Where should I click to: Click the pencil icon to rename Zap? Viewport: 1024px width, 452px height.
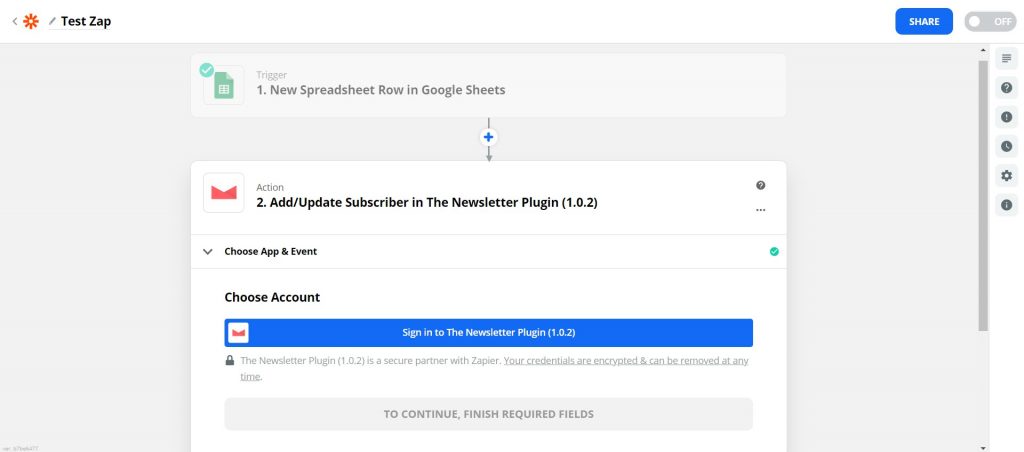pyautogui.click(x=52, y=22)
